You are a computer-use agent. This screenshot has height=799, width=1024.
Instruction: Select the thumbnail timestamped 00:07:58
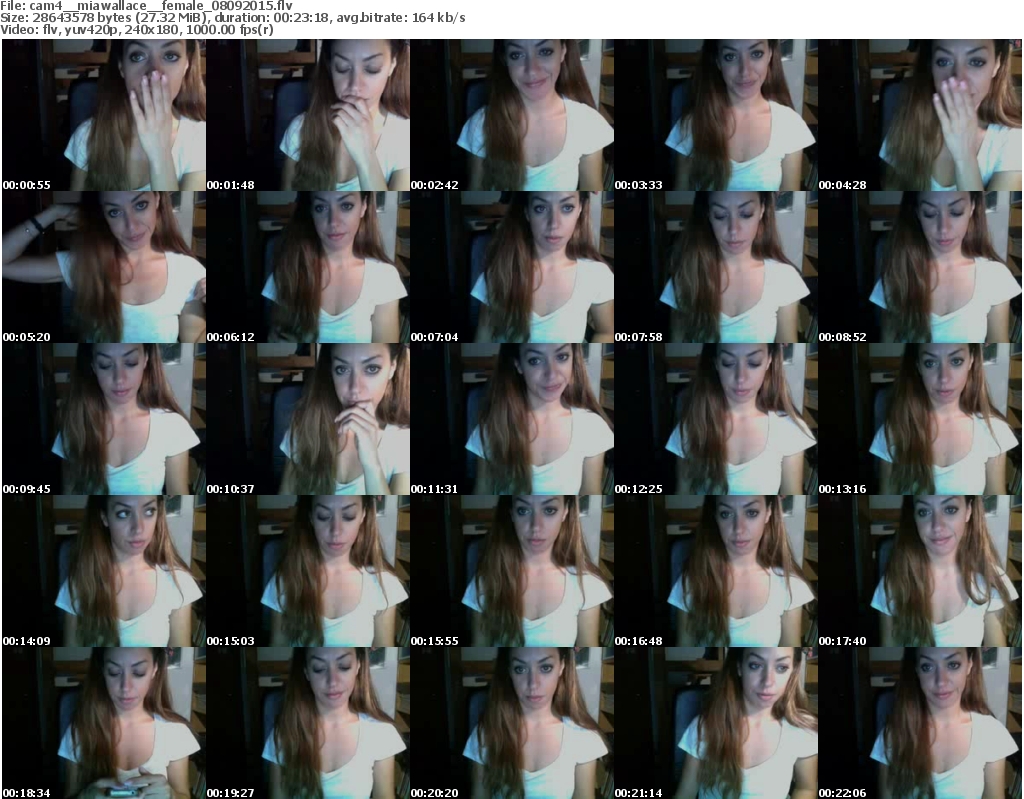click(x=716, y=267)
